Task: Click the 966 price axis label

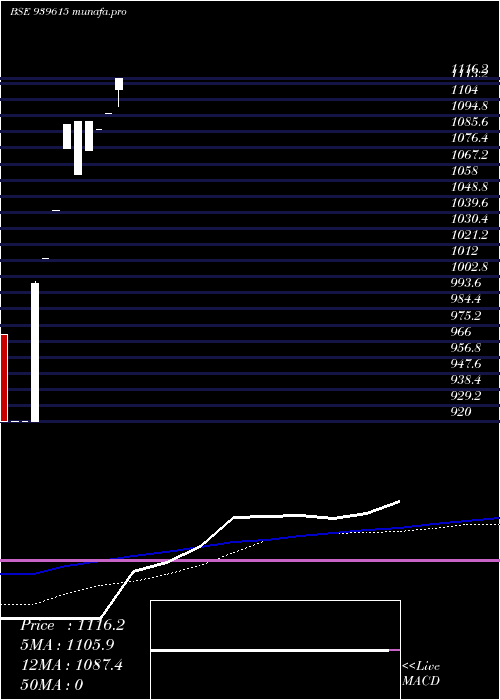Action: point(461,332)
